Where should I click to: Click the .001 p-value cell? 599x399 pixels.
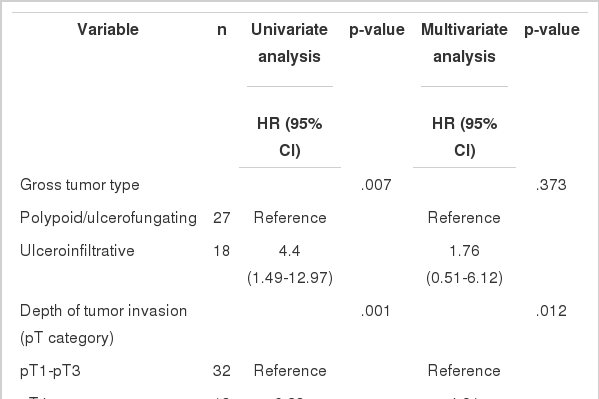pos(376,311)
